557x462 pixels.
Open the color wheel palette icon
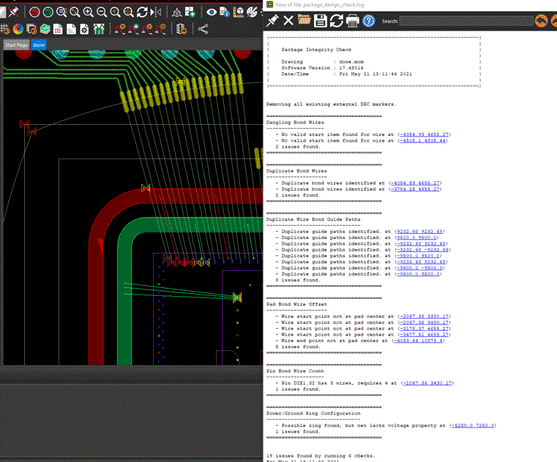[x=18, y=29]
